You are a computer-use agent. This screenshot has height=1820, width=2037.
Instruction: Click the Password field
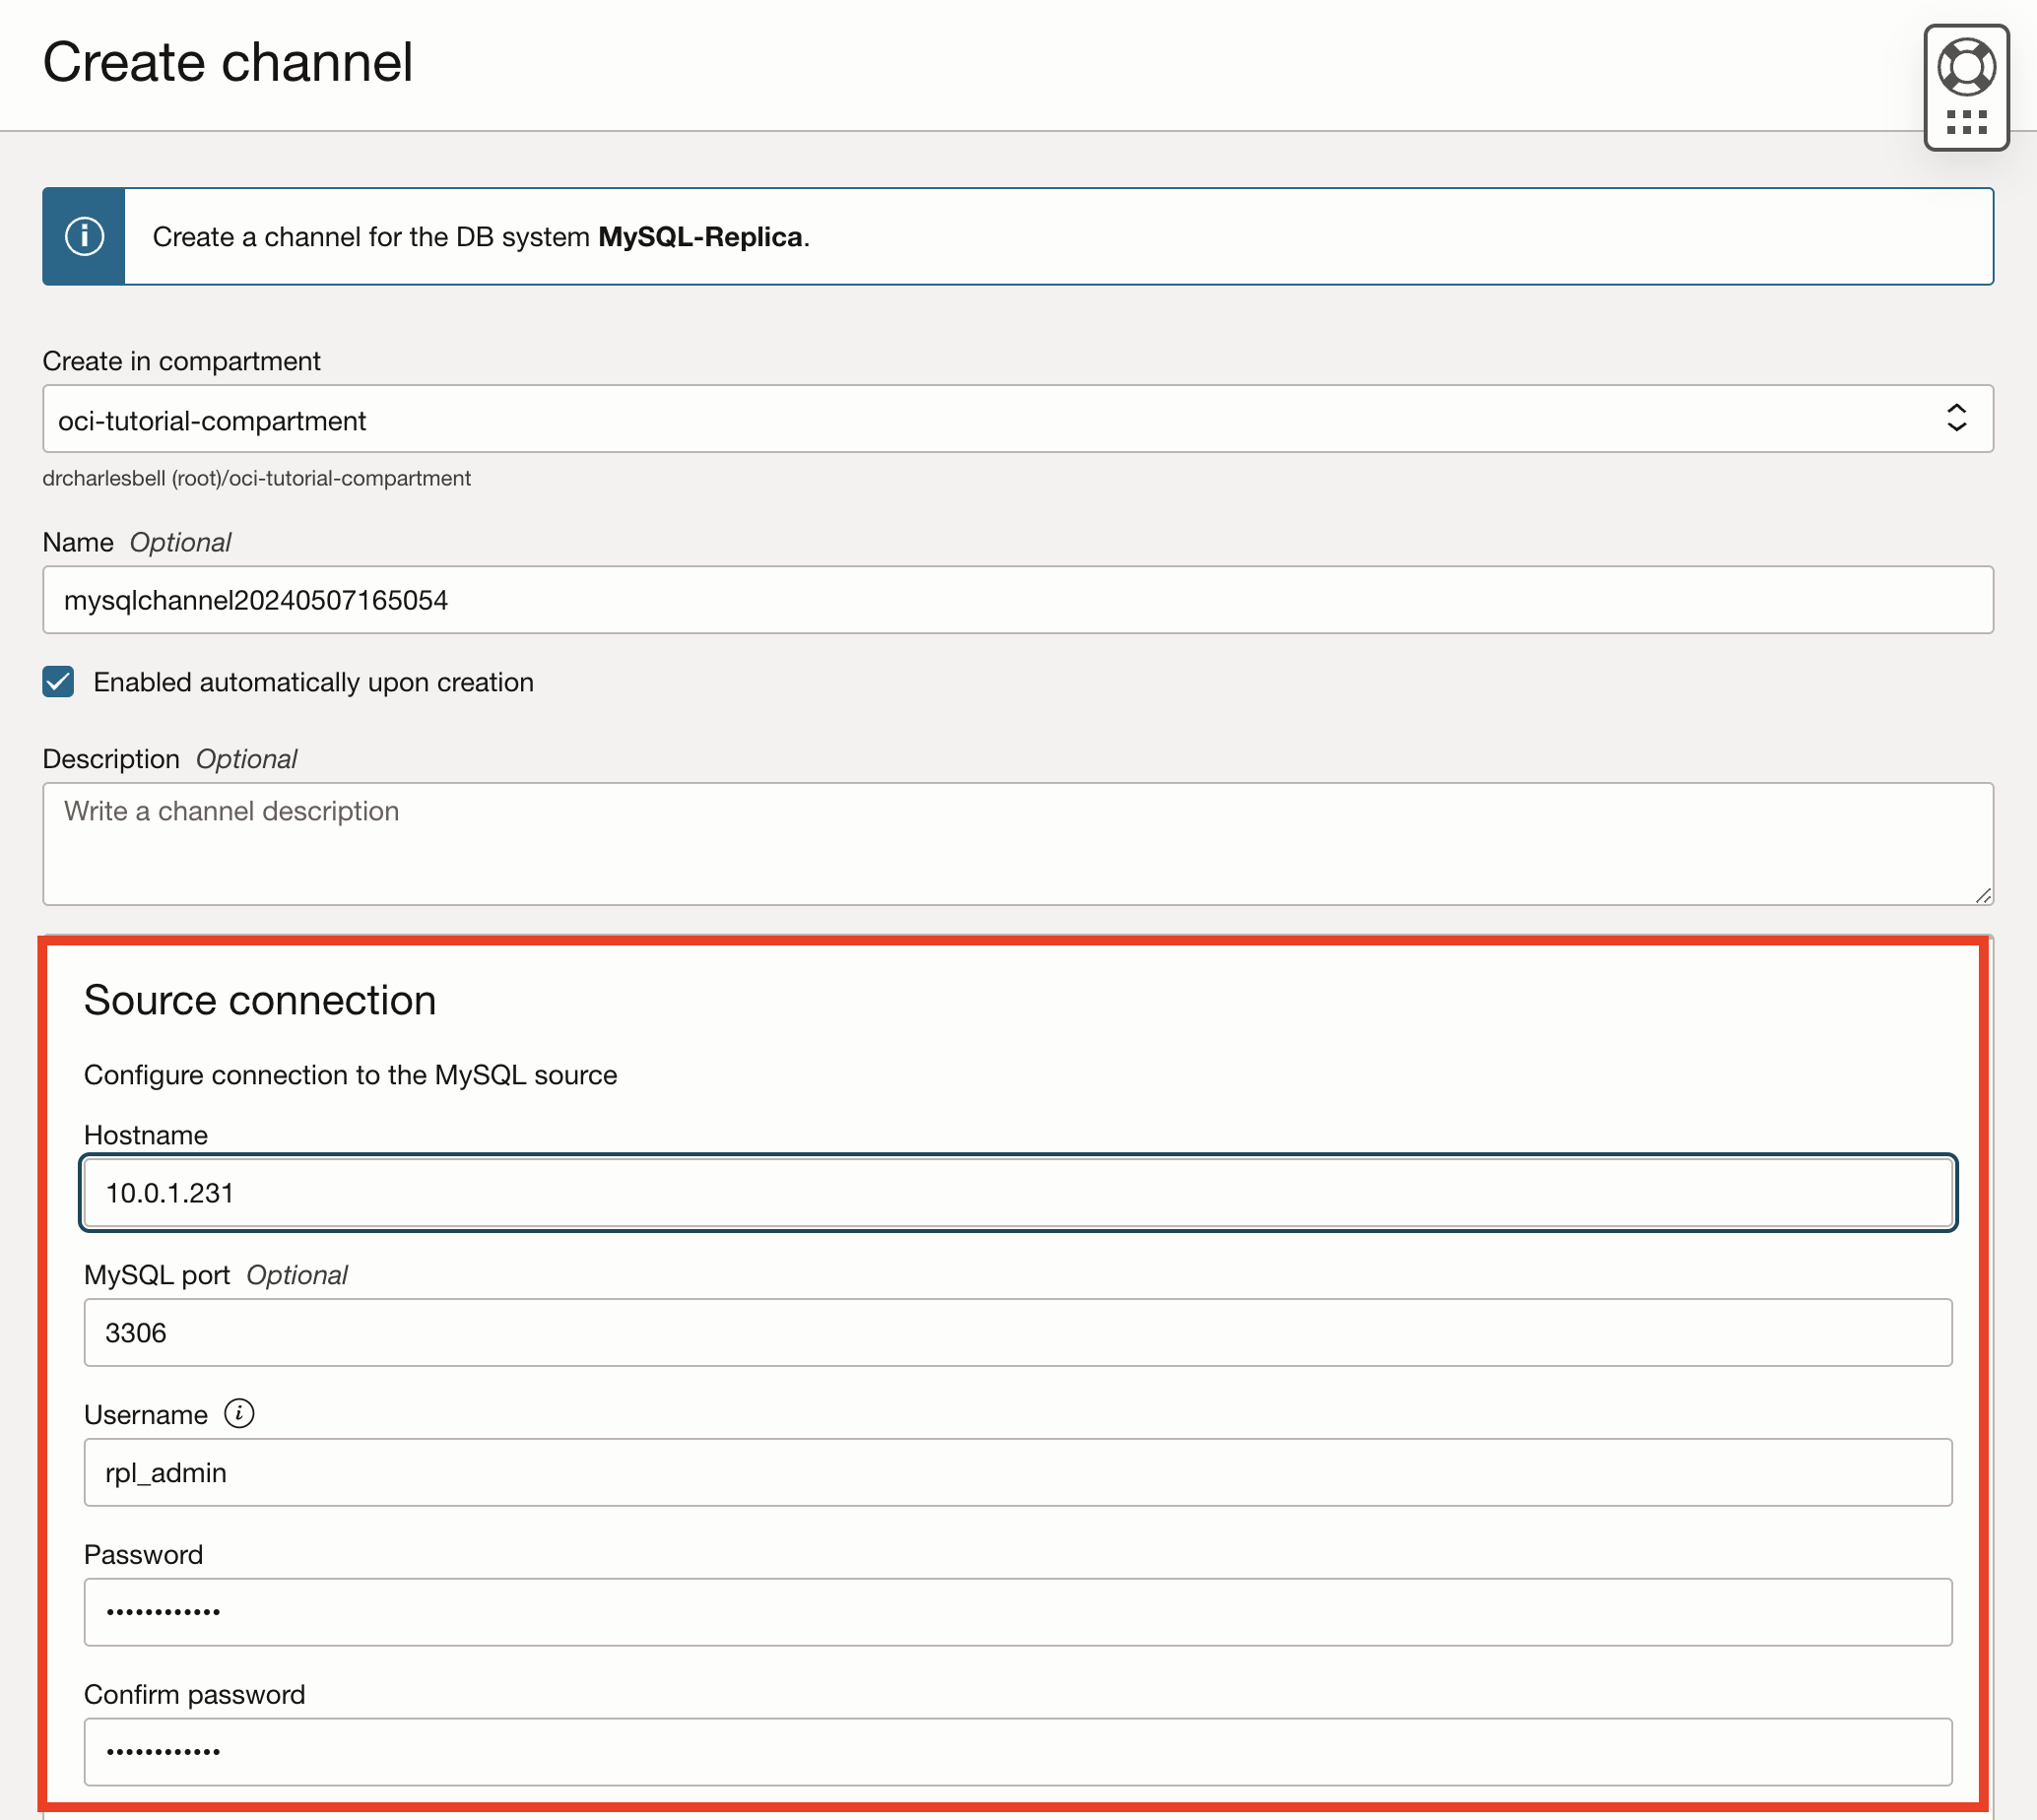point(1017,1611)
